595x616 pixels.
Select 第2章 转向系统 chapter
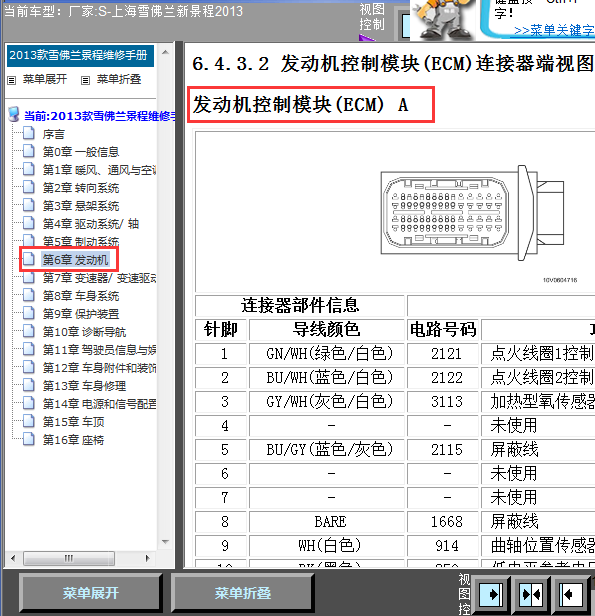click(x=81, y=188)
